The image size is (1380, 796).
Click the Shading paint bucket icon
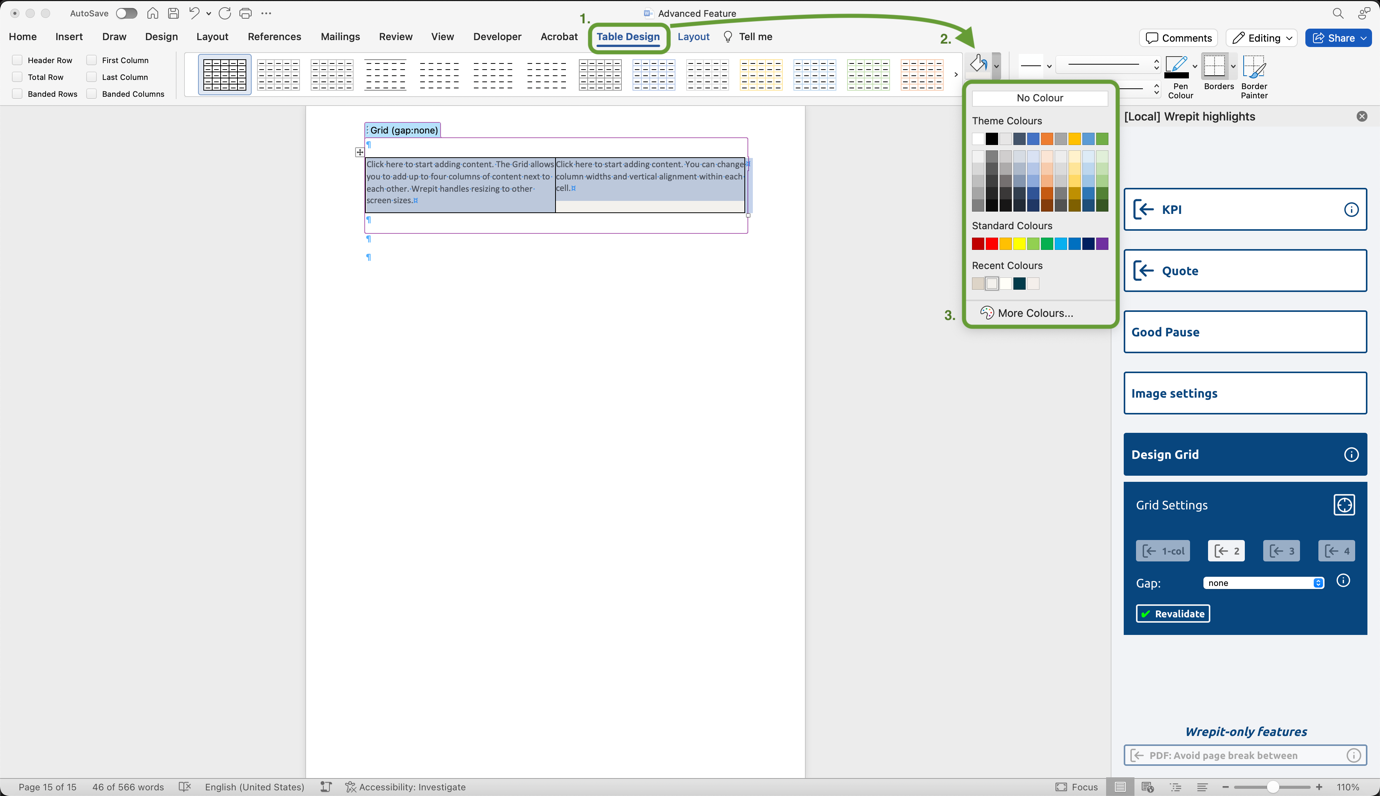click(x=979, y=65)
